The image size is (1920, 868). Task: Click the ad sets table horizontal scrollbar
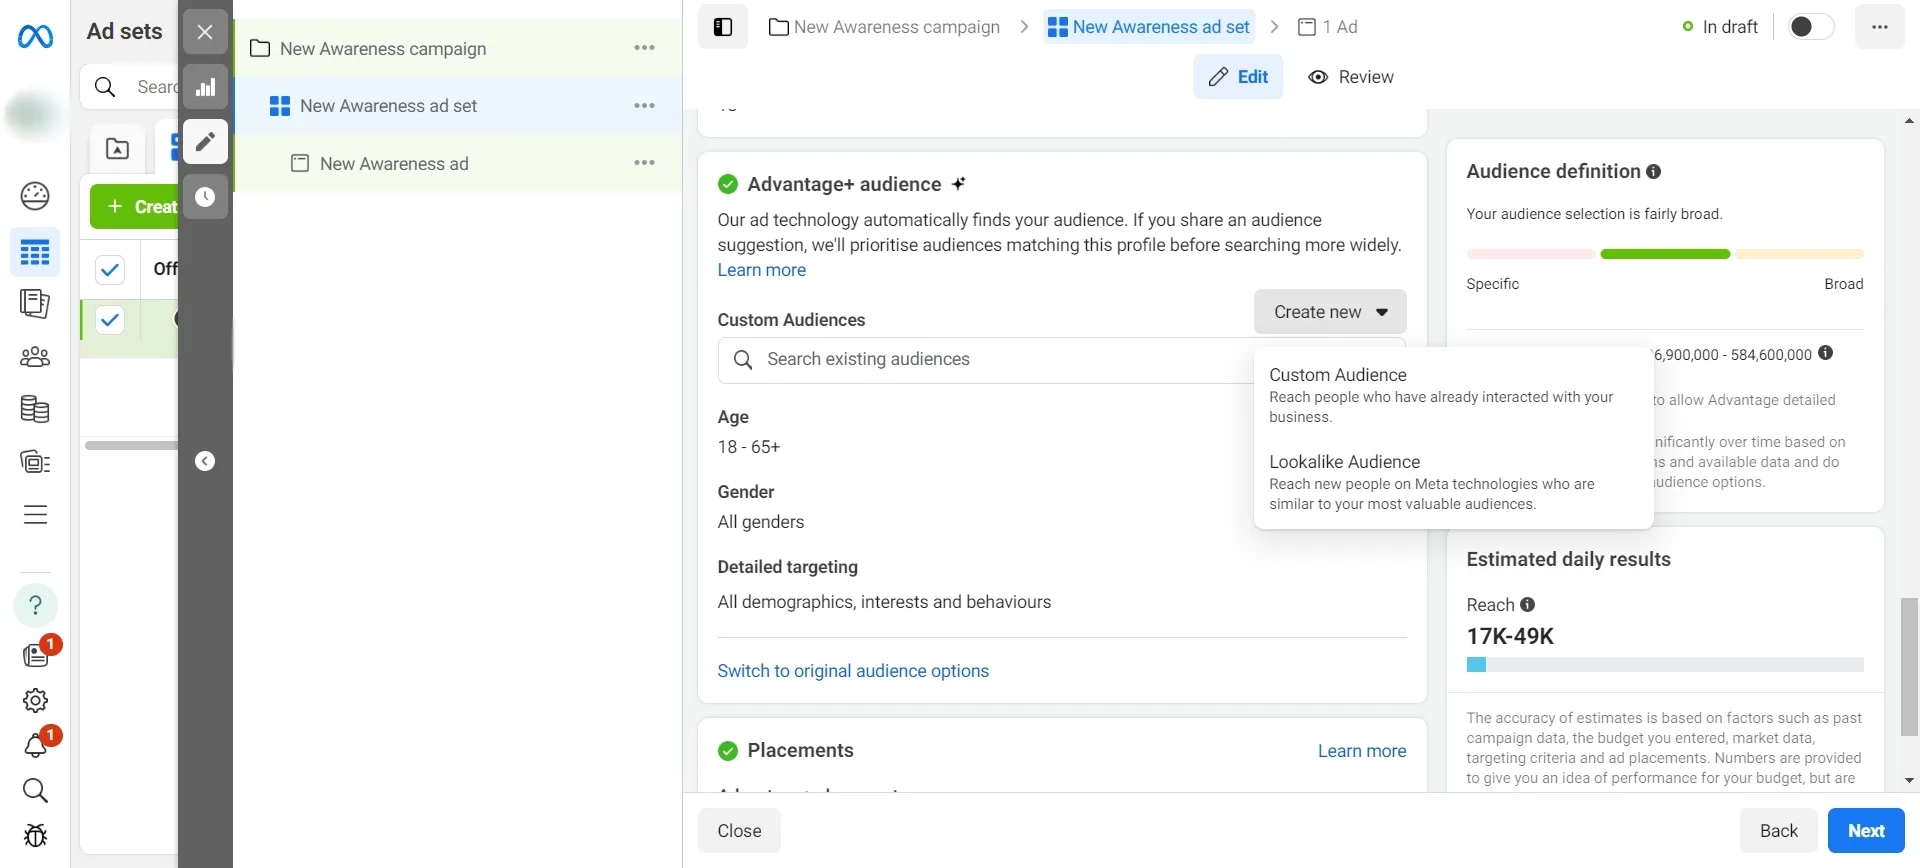pyautogui.click(x=131, y=445)
